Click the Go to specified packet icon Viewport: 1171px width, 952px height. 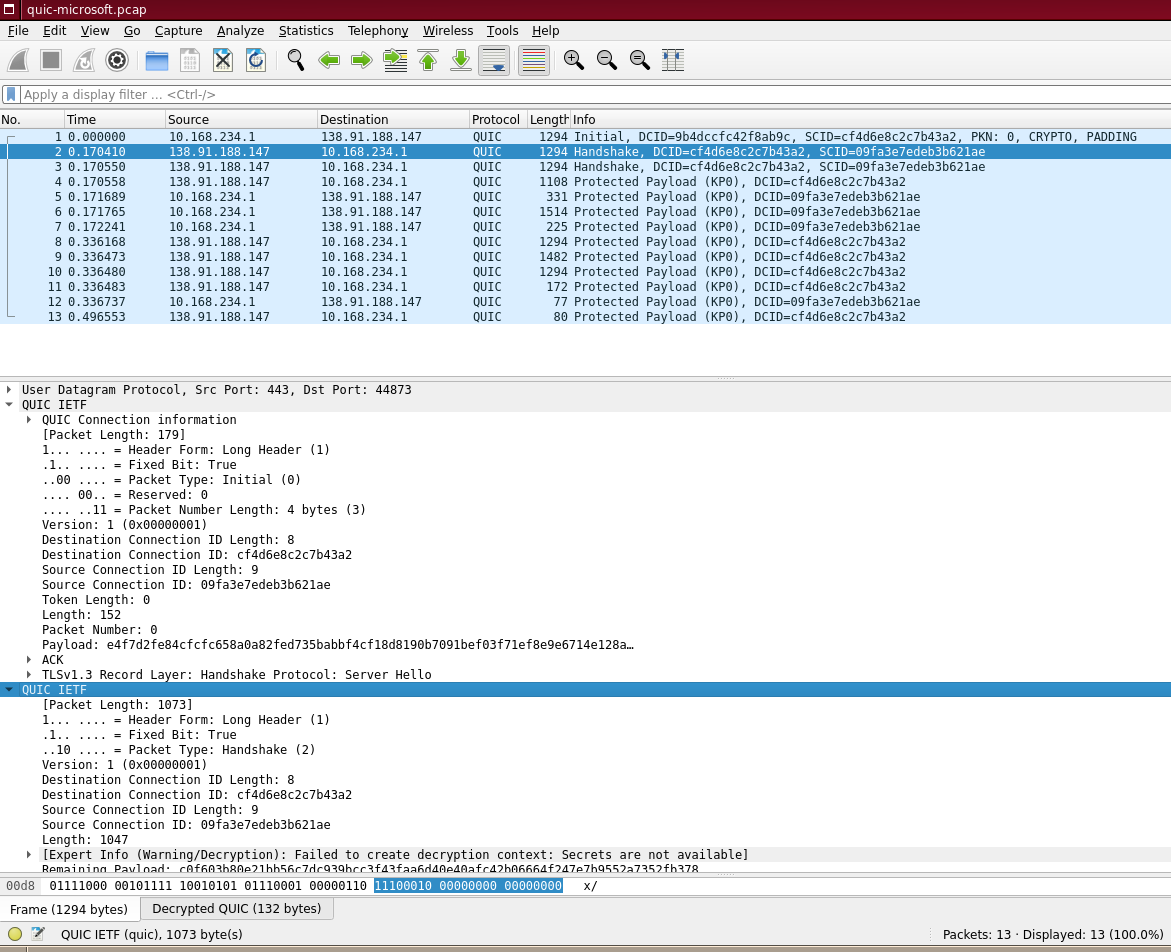click(x=395, y=60)
